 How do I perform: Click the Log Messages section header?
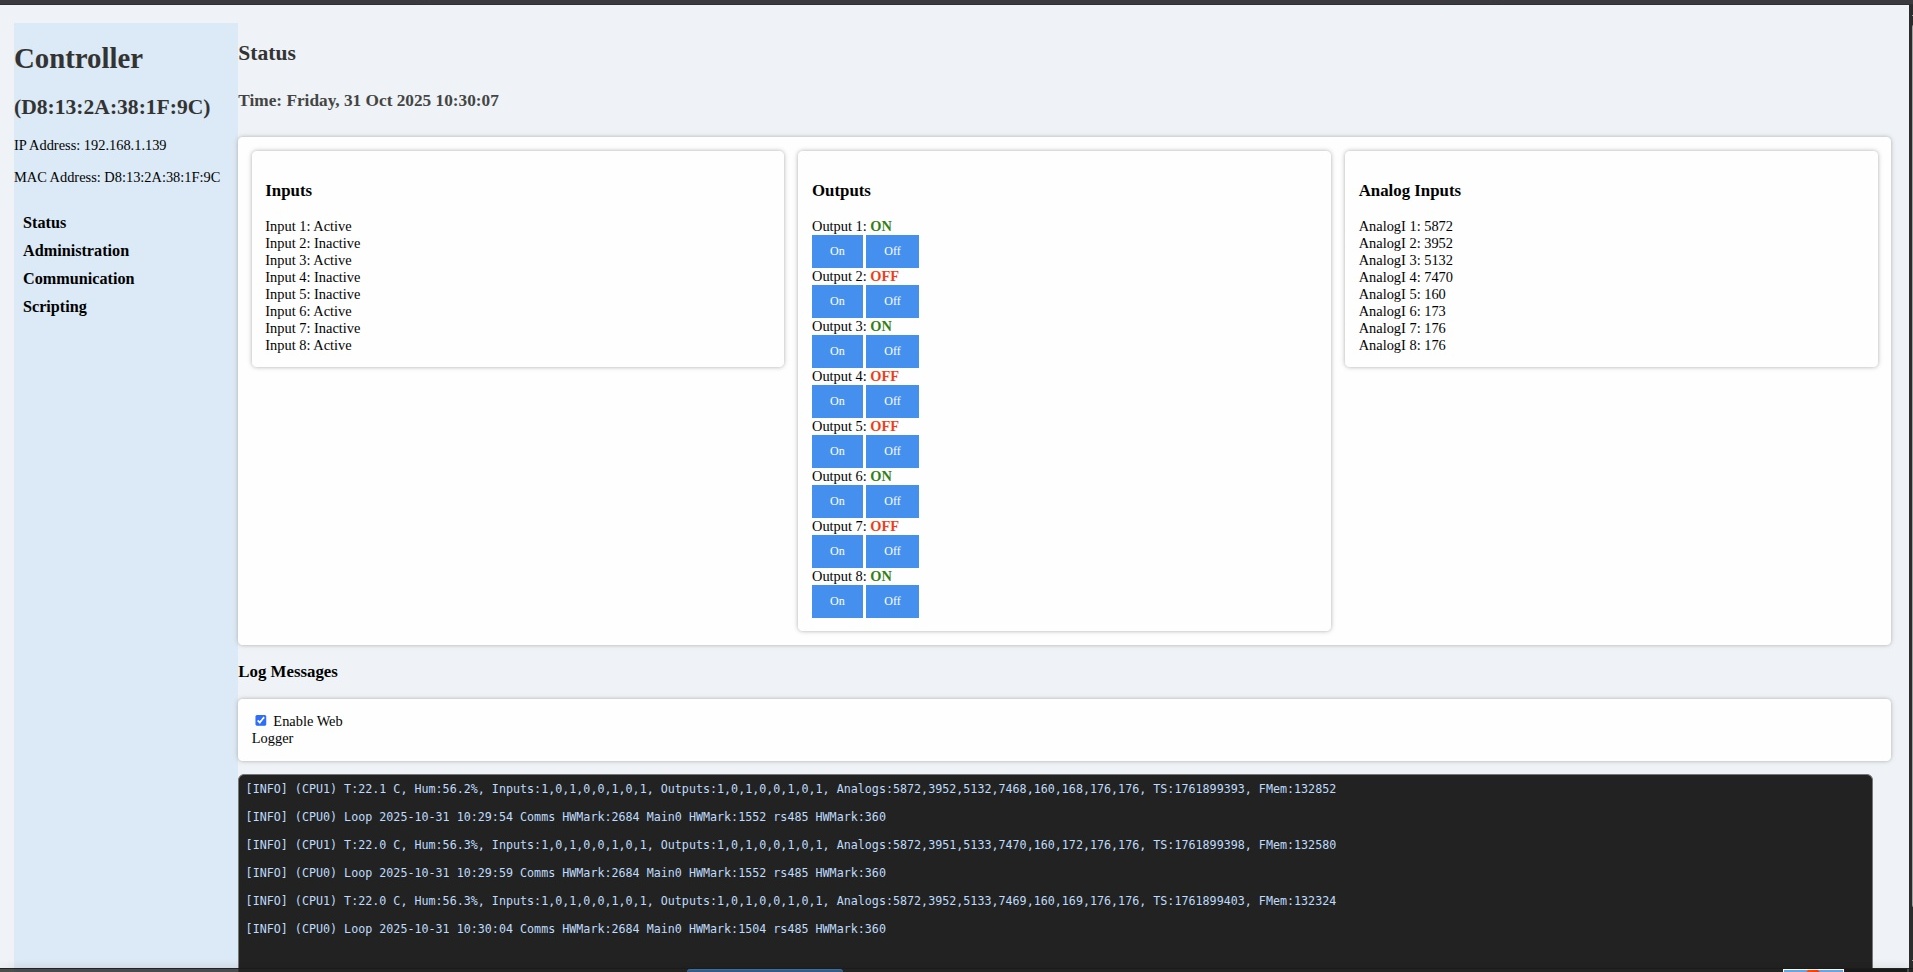point(287,671)
